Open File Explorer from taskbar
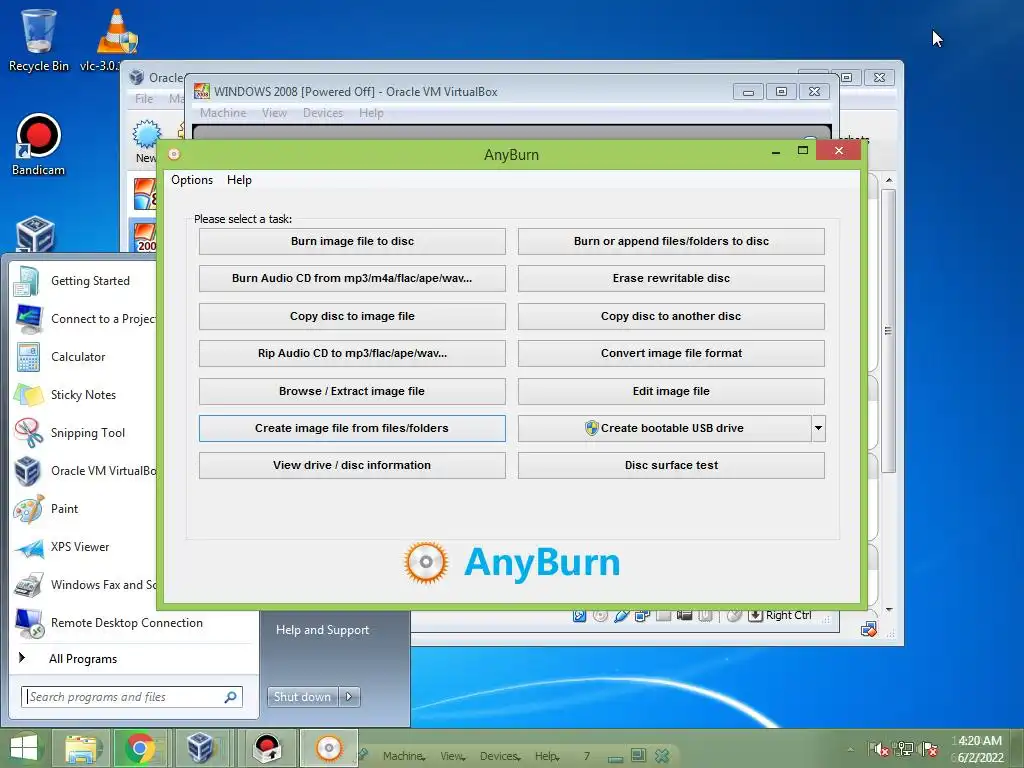 [x=82, y=748]
